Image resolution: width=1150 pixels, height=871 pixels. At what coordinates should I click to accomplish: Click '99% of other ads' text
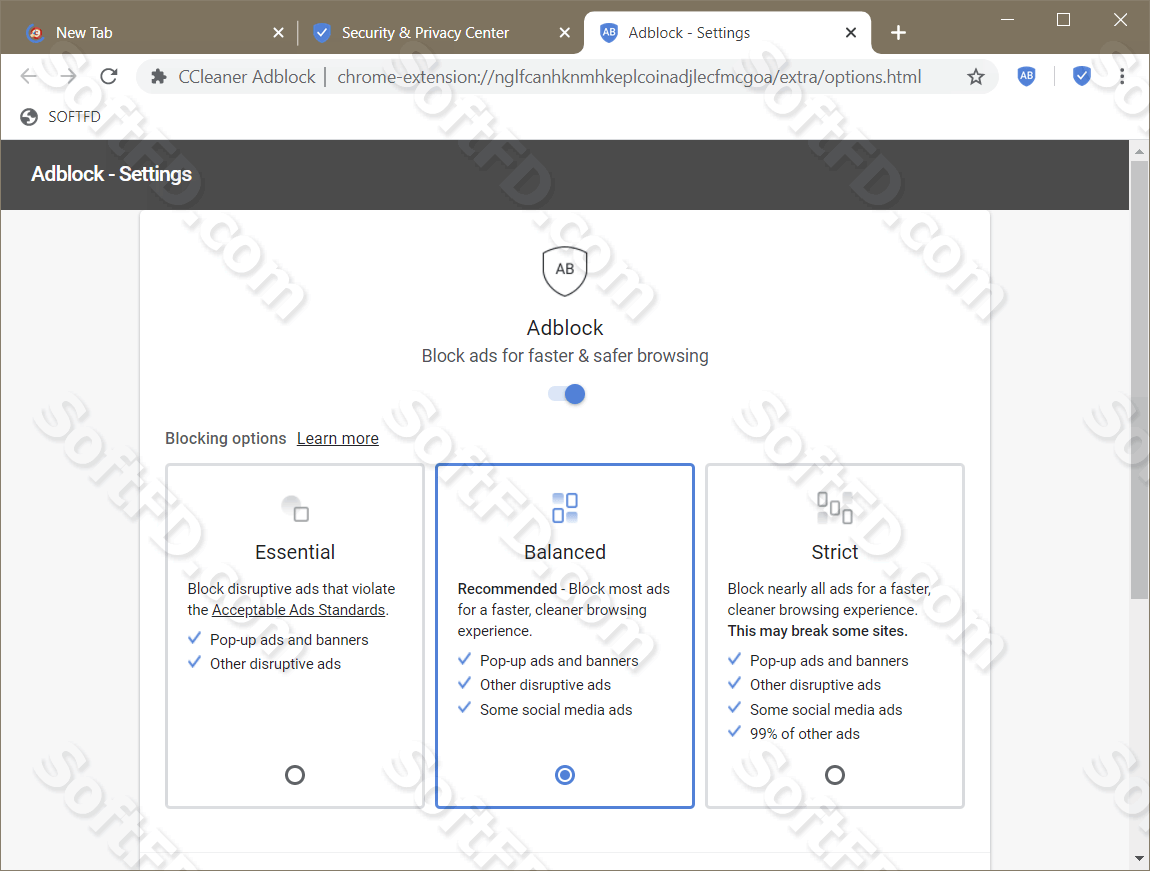pos(805,734)
